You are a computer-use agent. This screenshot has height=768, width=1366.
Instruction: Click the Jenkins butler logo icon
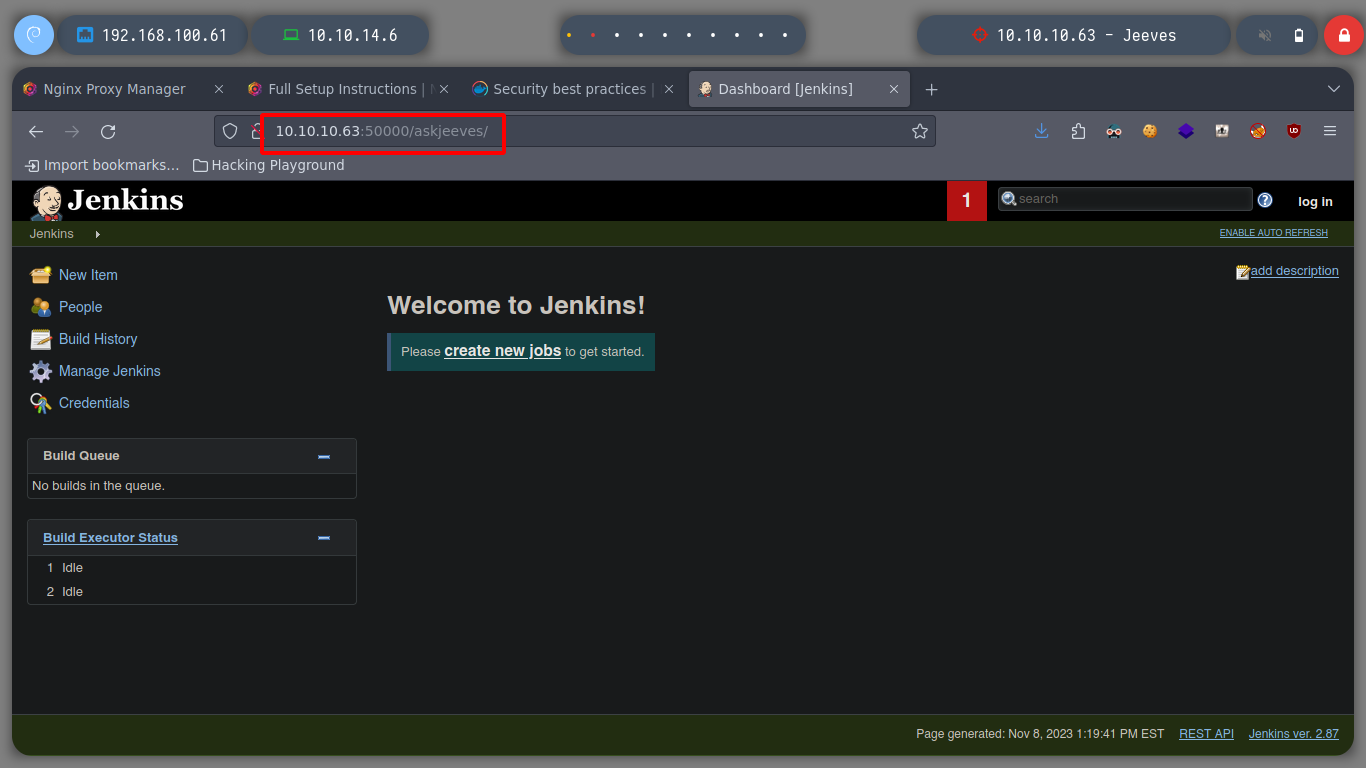(x=47, y=202)
